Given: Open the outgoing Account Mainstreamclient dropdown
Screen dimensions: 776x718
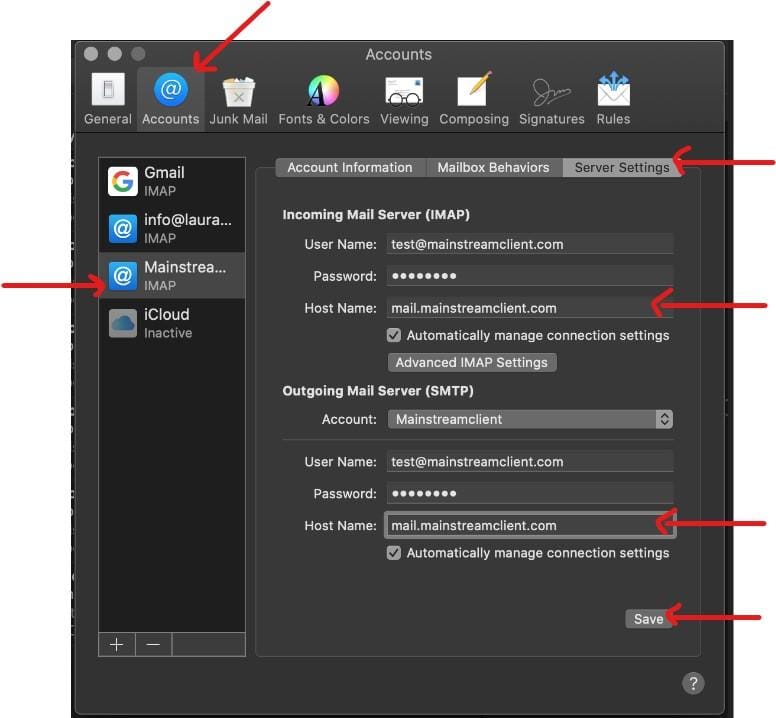Looking at the screenshot, I should [x=530, y=419].
